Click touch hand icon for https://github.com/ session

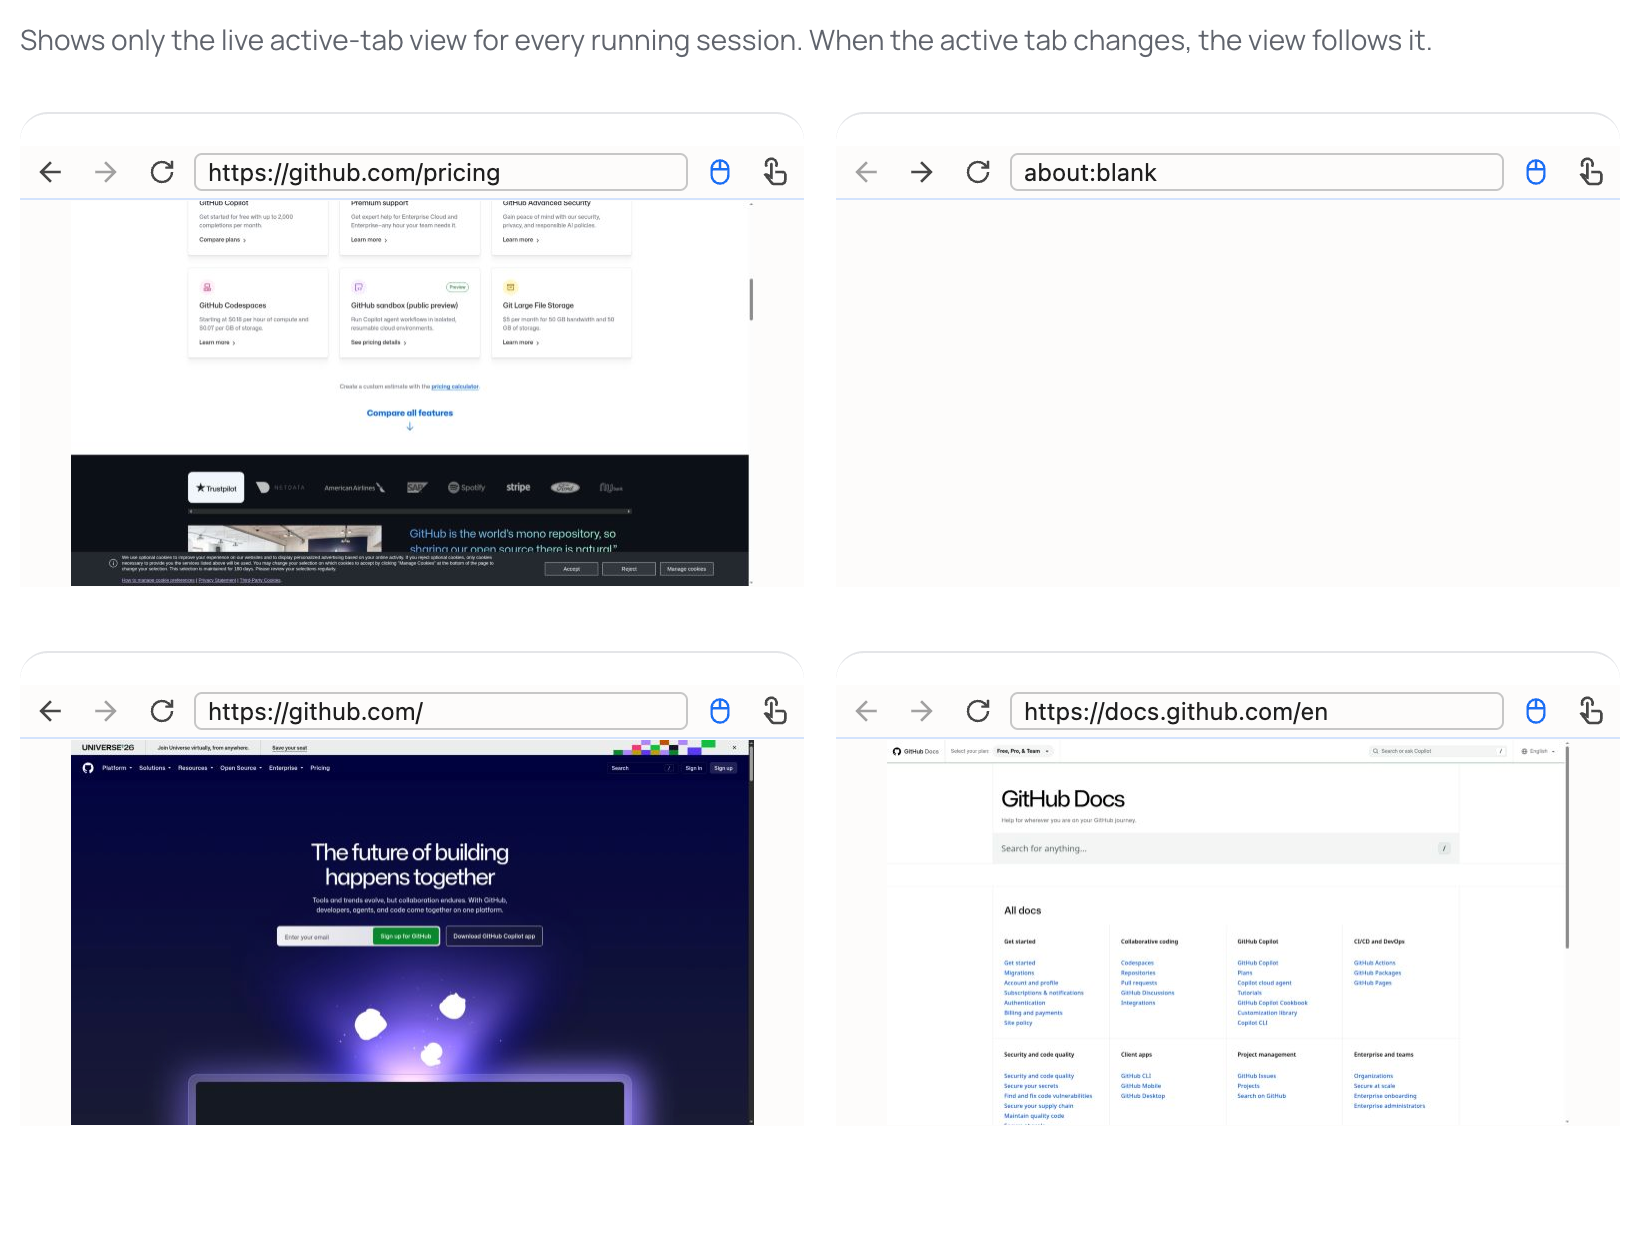point(775,711)
